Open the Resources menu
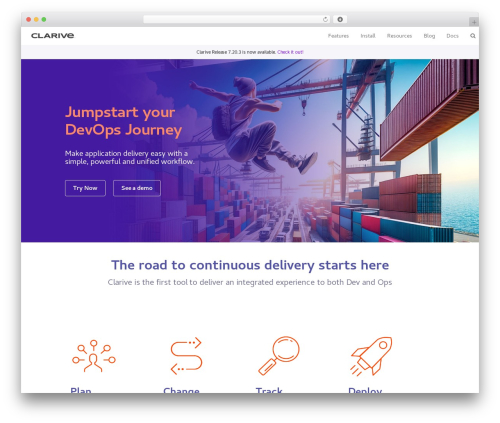Image resolution: width=500 pixels, height=423 pixels. pyautogui.click(x=399, y=36)
